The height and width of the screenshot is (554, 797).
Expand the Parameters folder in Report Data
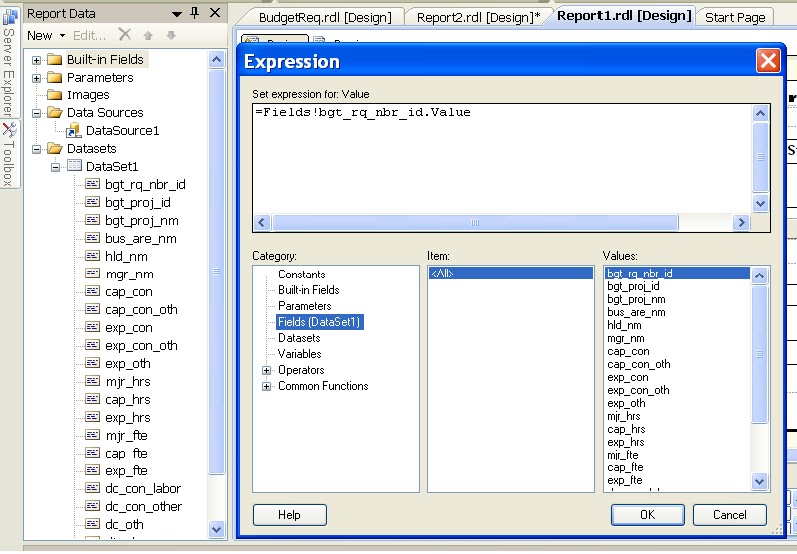(x=36, y=78)
